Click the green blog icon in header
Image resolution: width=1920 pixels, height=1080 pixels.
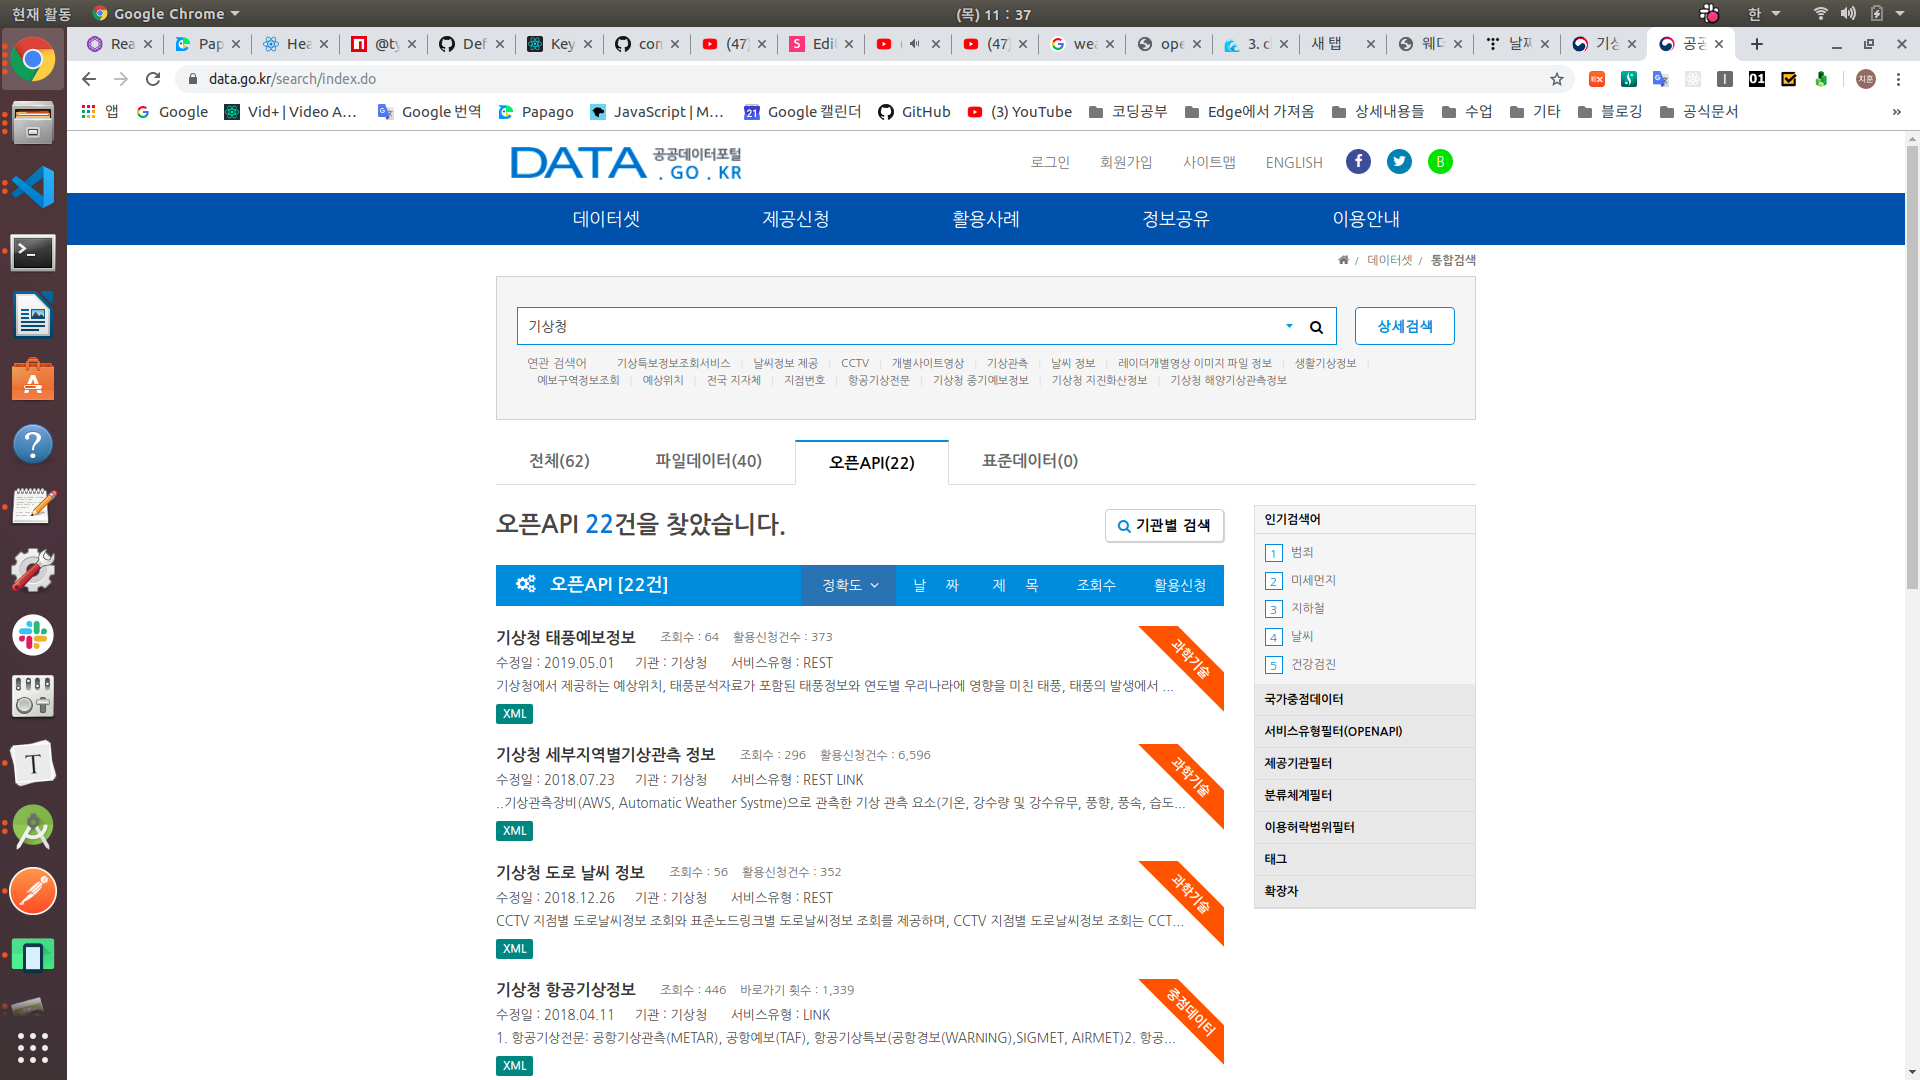[1440, 162]
